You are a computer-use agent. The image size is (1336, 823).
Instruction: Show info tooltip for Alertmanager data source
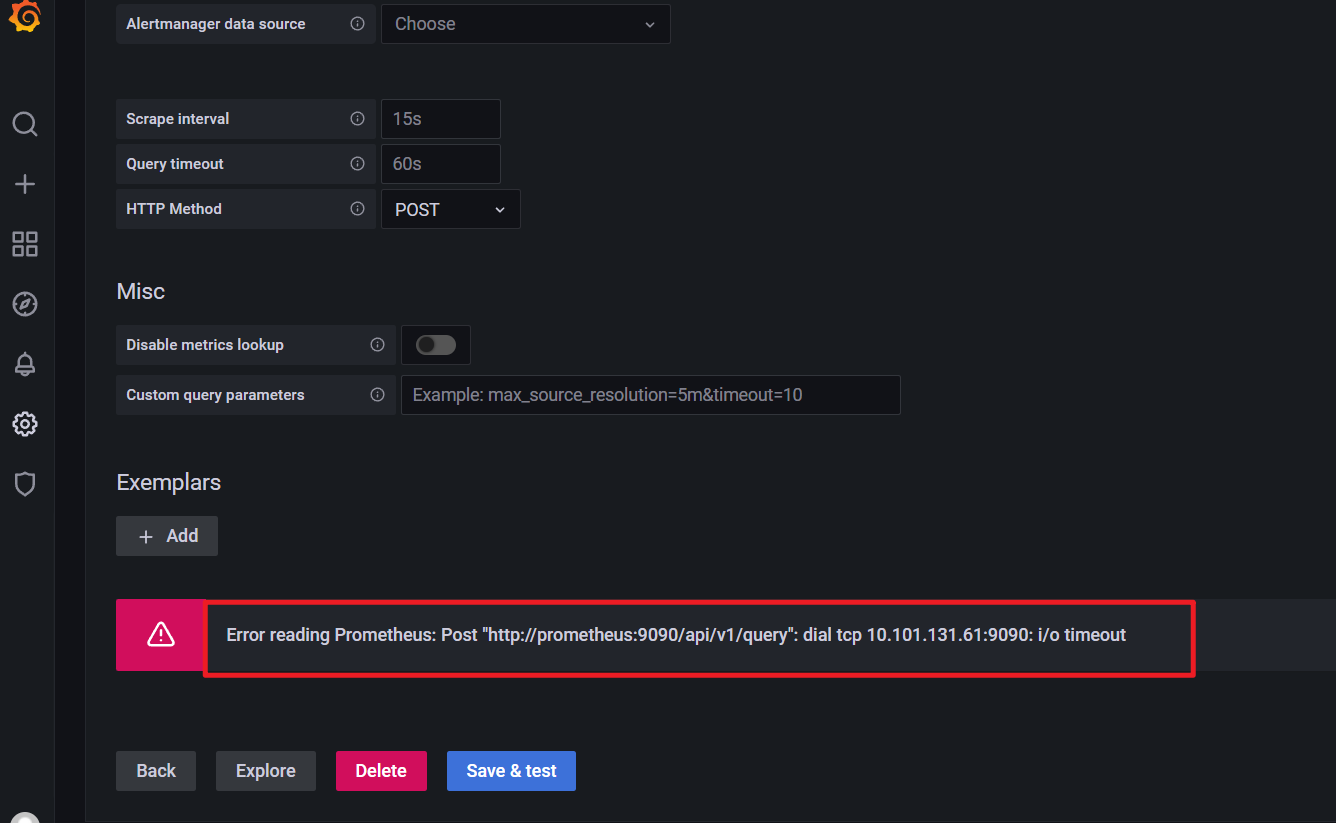pyautogui.click(x=357, y=24)
